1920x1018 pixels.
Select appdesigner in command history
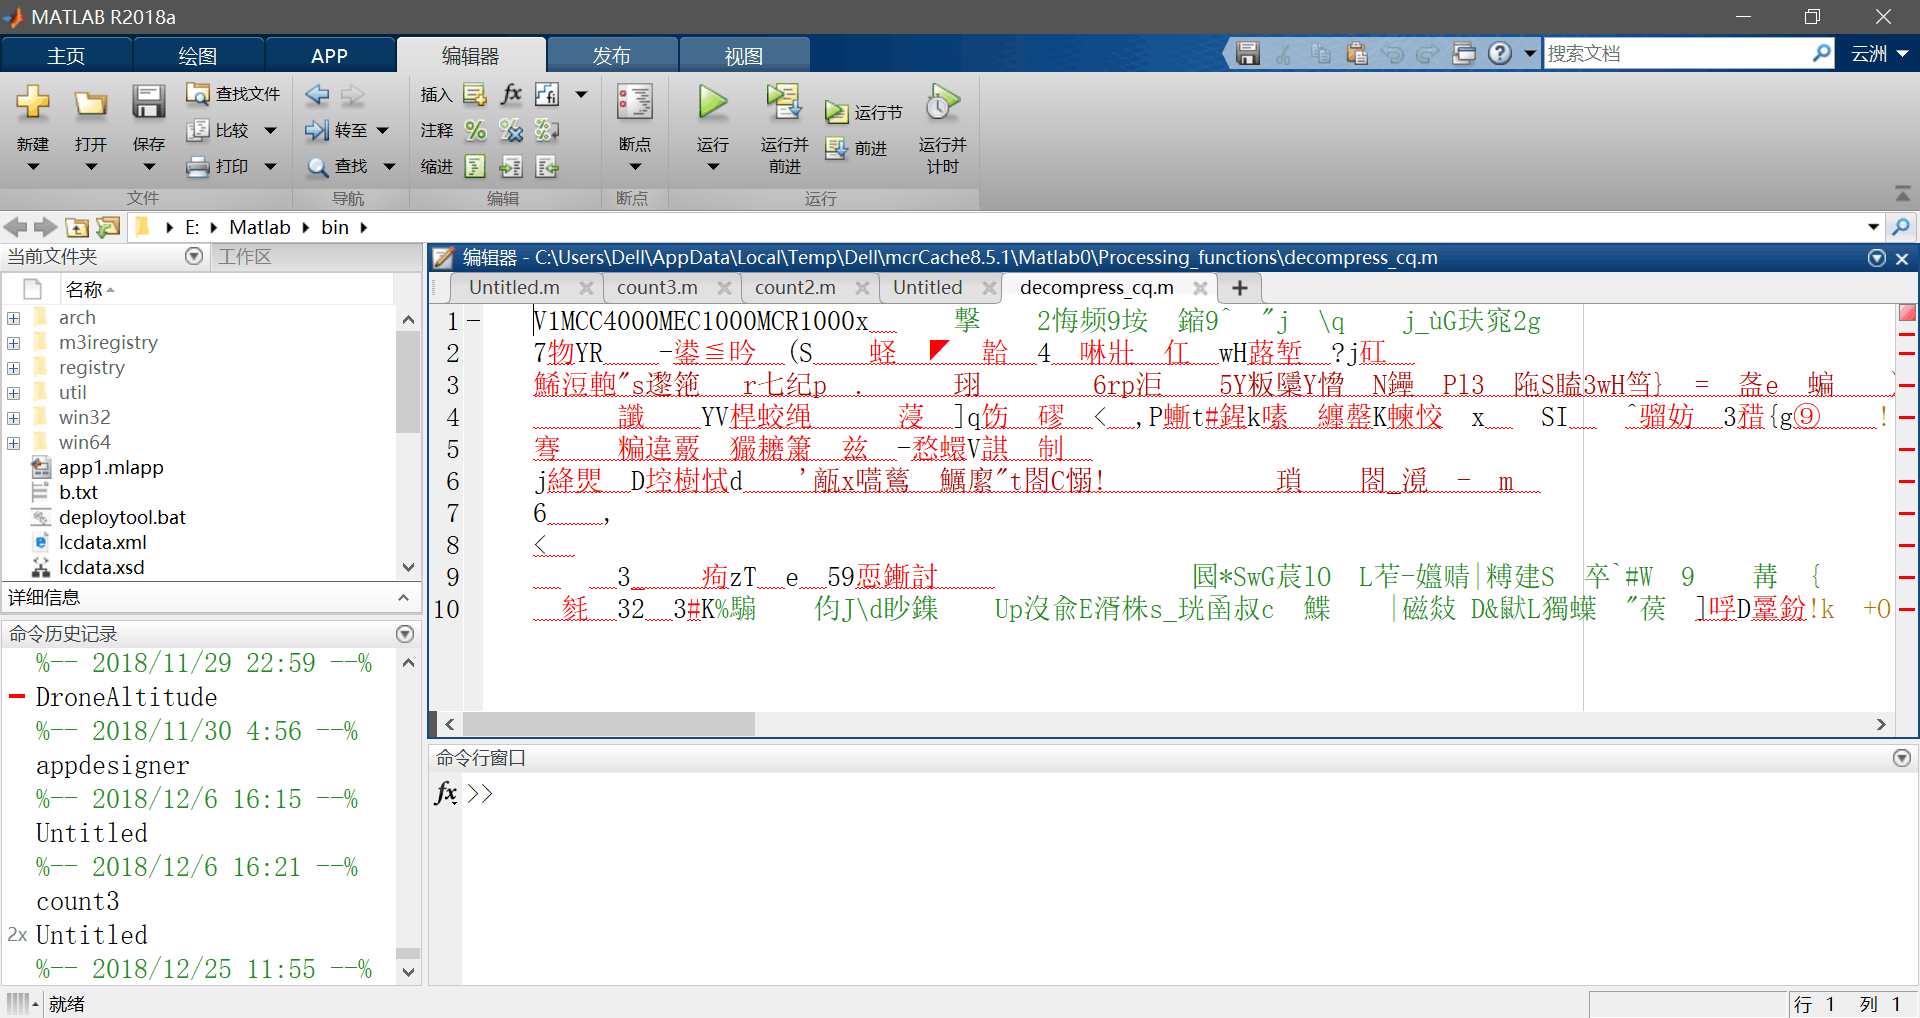pyautogui.click(x=112, y=766)
